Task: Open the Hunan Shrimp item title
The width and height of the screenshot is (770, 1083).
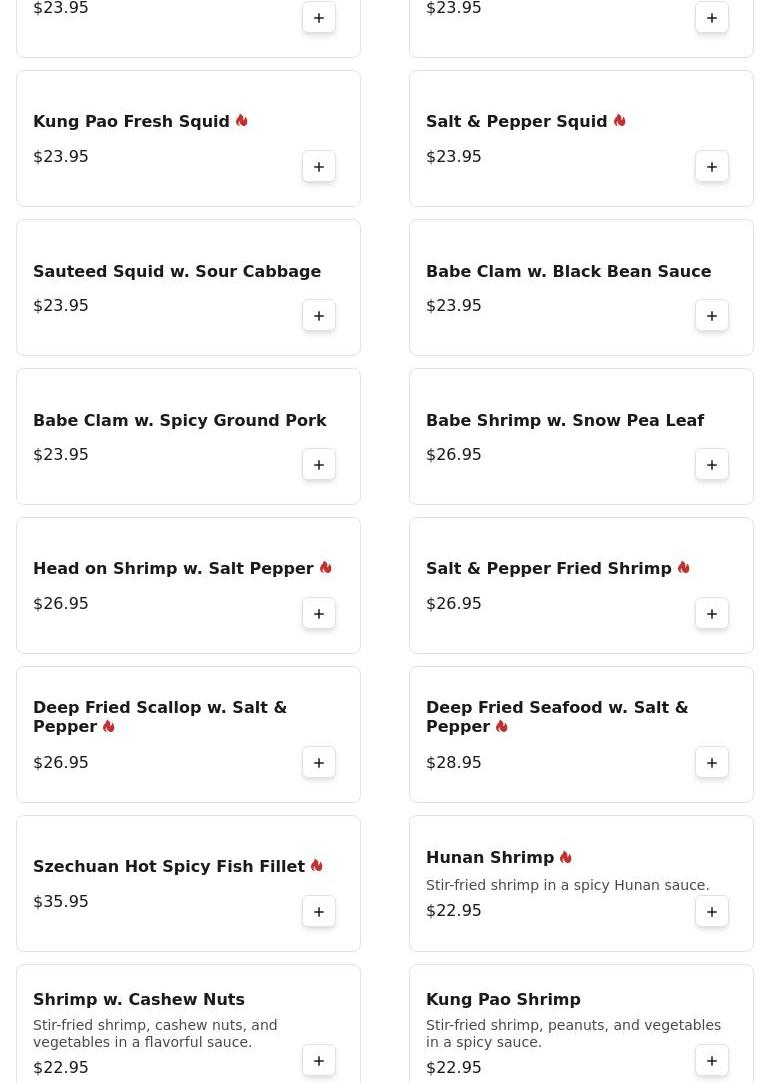Action: click(489, 858)
